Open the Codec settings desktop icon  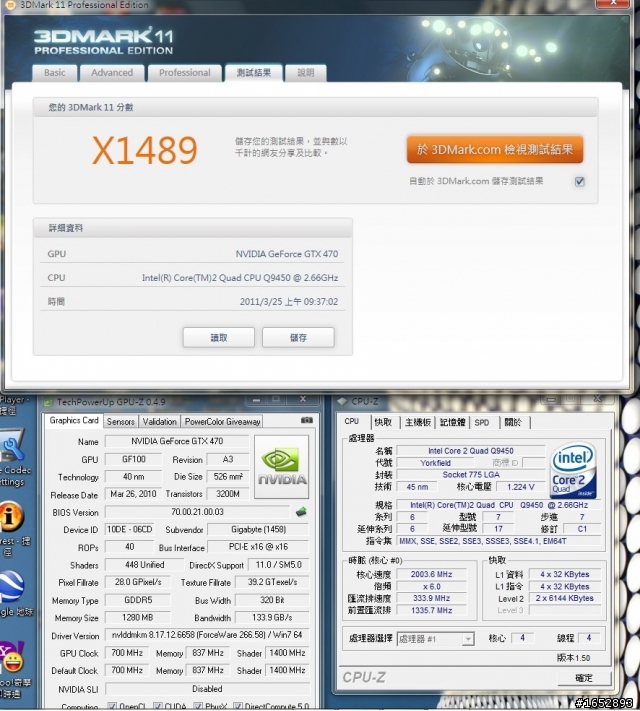12,456
